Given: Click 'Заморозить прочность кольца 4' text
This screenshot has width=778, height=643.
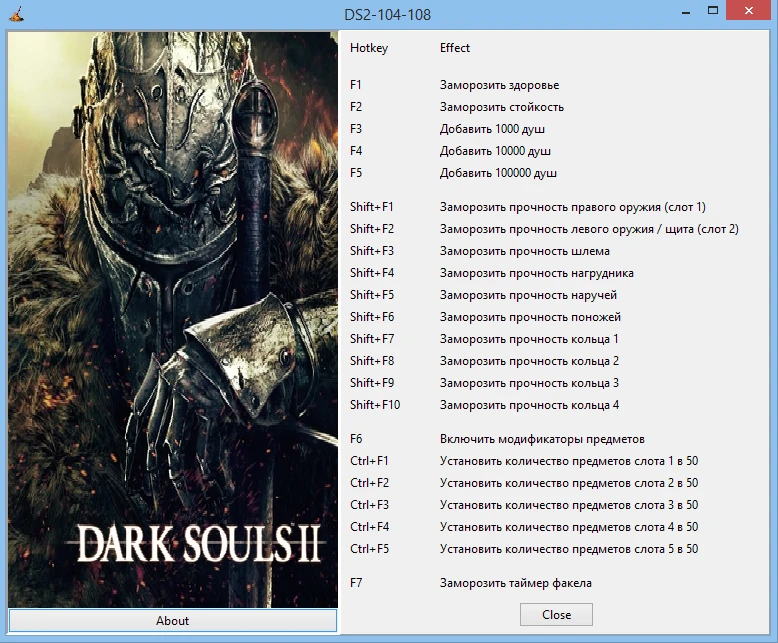Looking at the screenshot, I should tap(529, 405).
